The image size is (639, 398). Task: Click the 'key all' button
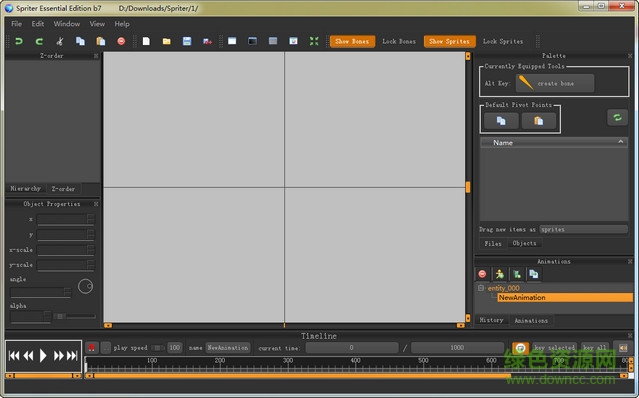(595, 347)
